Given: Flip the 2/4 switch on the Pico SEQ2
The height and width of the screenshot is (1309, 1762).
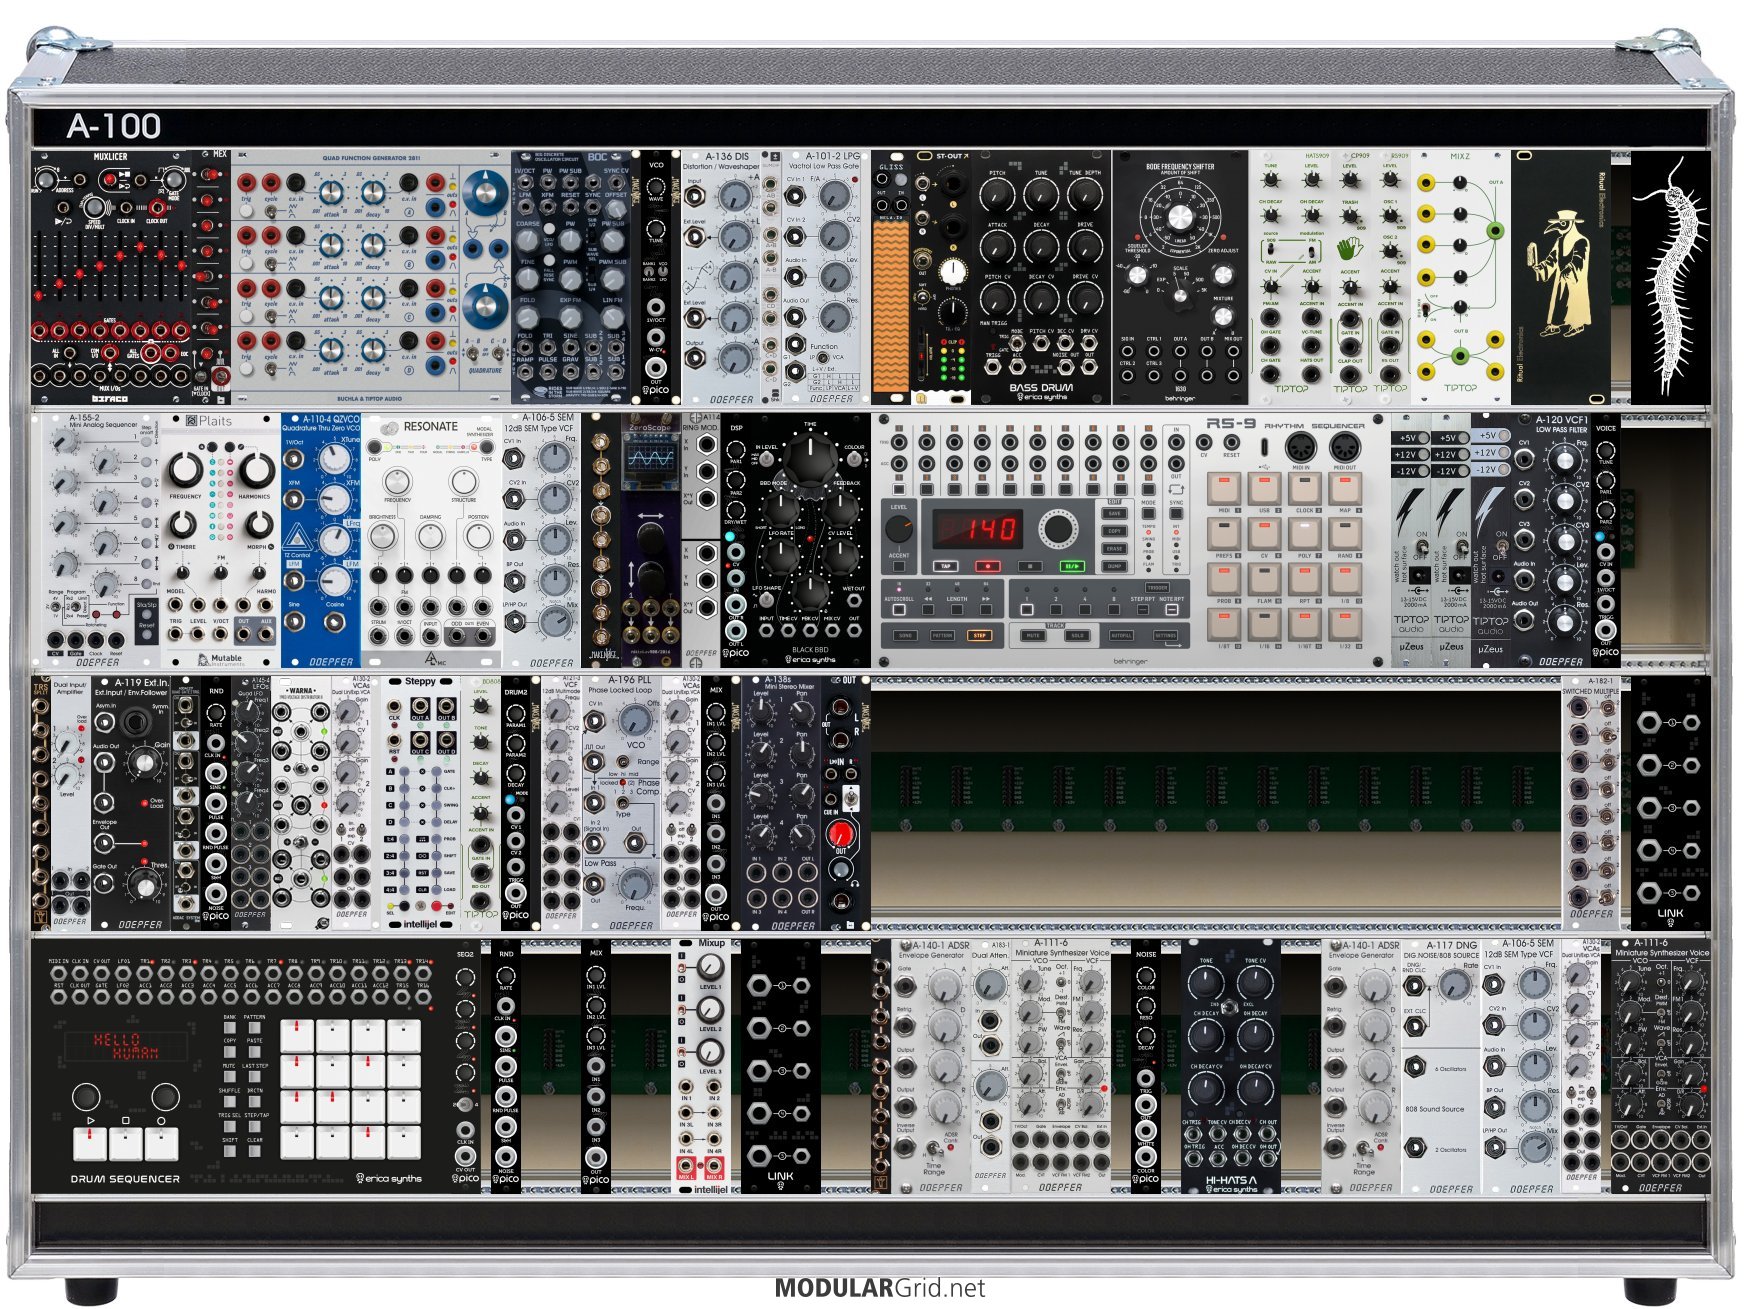Looking at the screenshot, I should point(464,1104).
